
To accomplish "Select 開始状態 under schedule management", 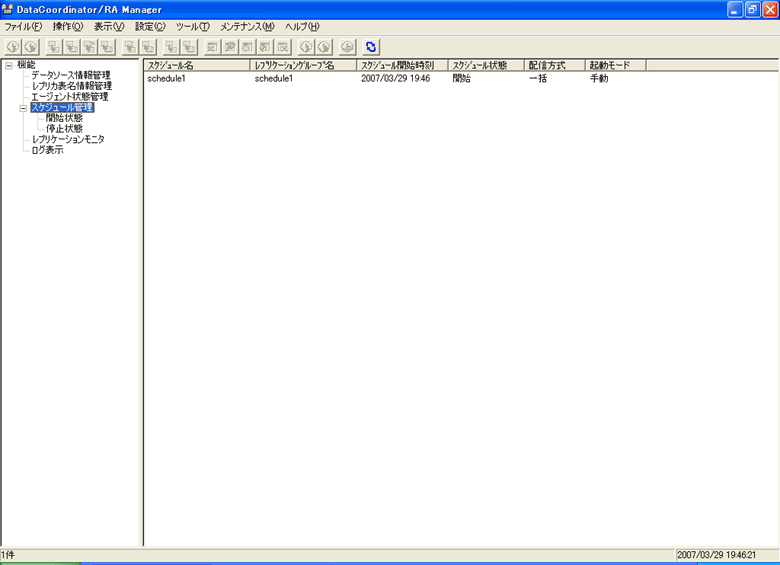I will (x=65, y=118).
